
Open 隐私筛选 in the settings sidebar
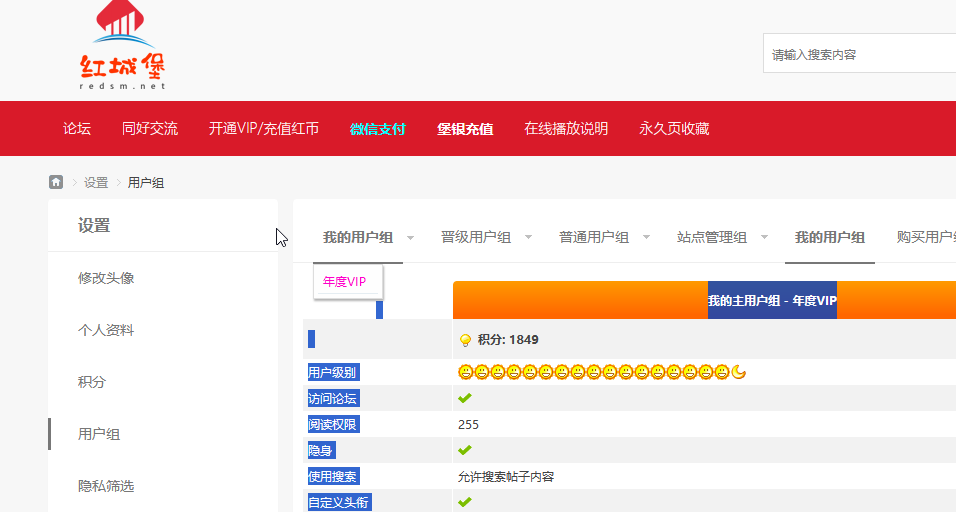tap(106, 486)
